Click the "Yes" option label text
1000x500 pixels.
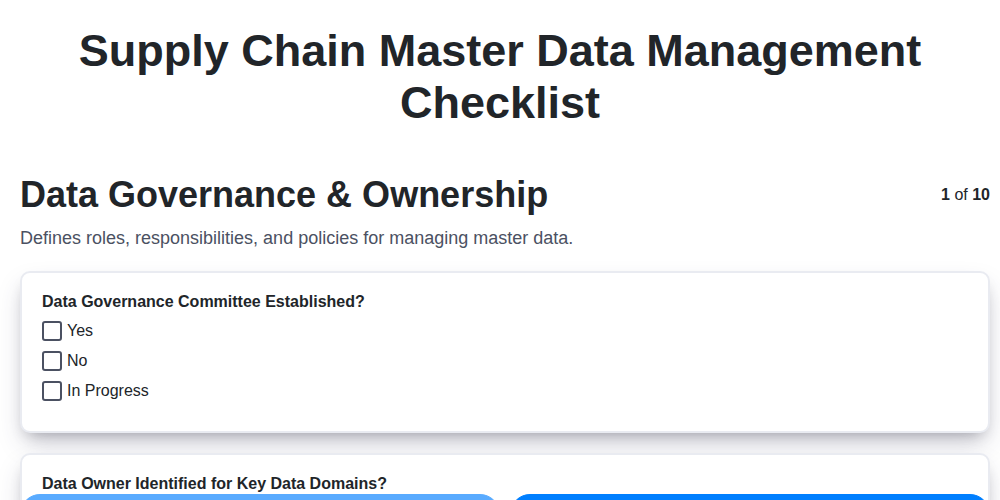[80, 331]
